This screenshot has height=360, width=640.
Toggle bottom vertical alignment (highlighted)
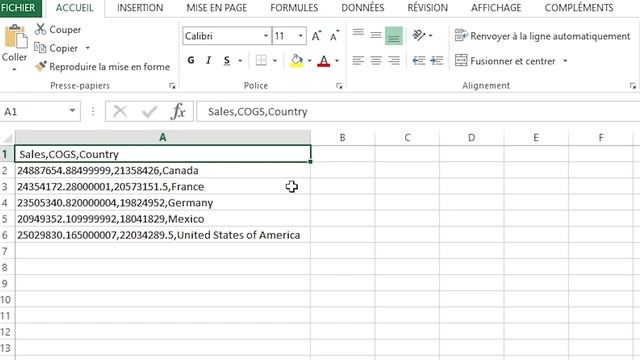(x=394, y=36)
